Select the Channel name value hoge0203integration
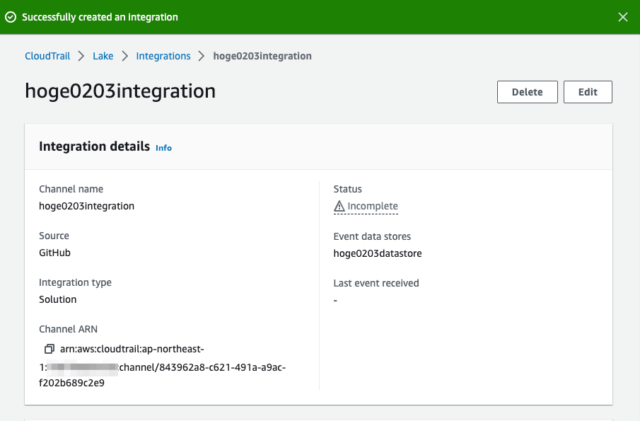The height and width of the screenshot is (421, 640). tap(87, 206)
